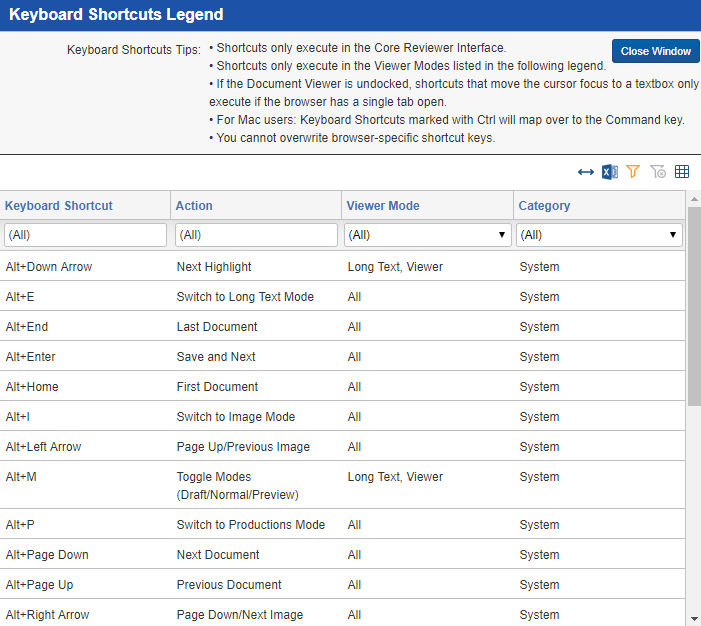Open the Category filter dropdown

pyautogui.click(x=599, y=235)
